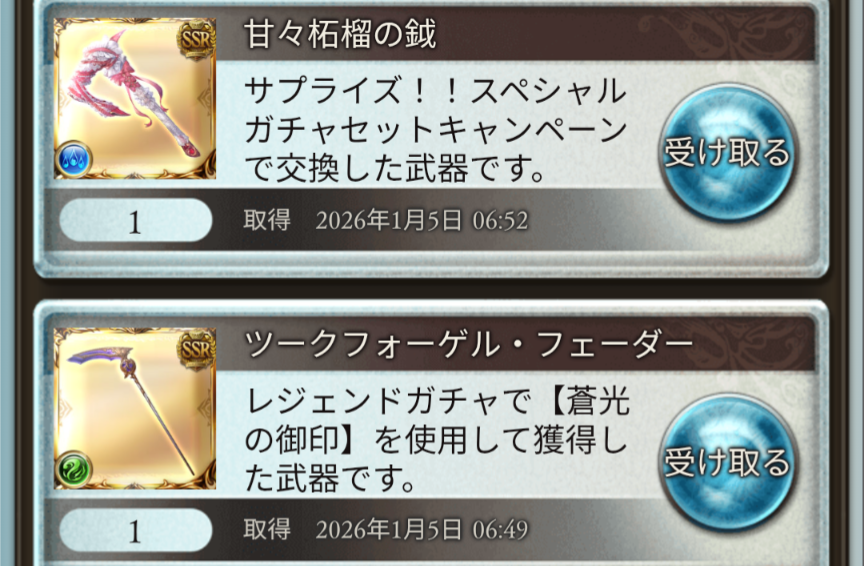The width and height of the screenshot is (864, 566).
Task: Tap the blue water element icon
Action: click(x=73, y=159)
